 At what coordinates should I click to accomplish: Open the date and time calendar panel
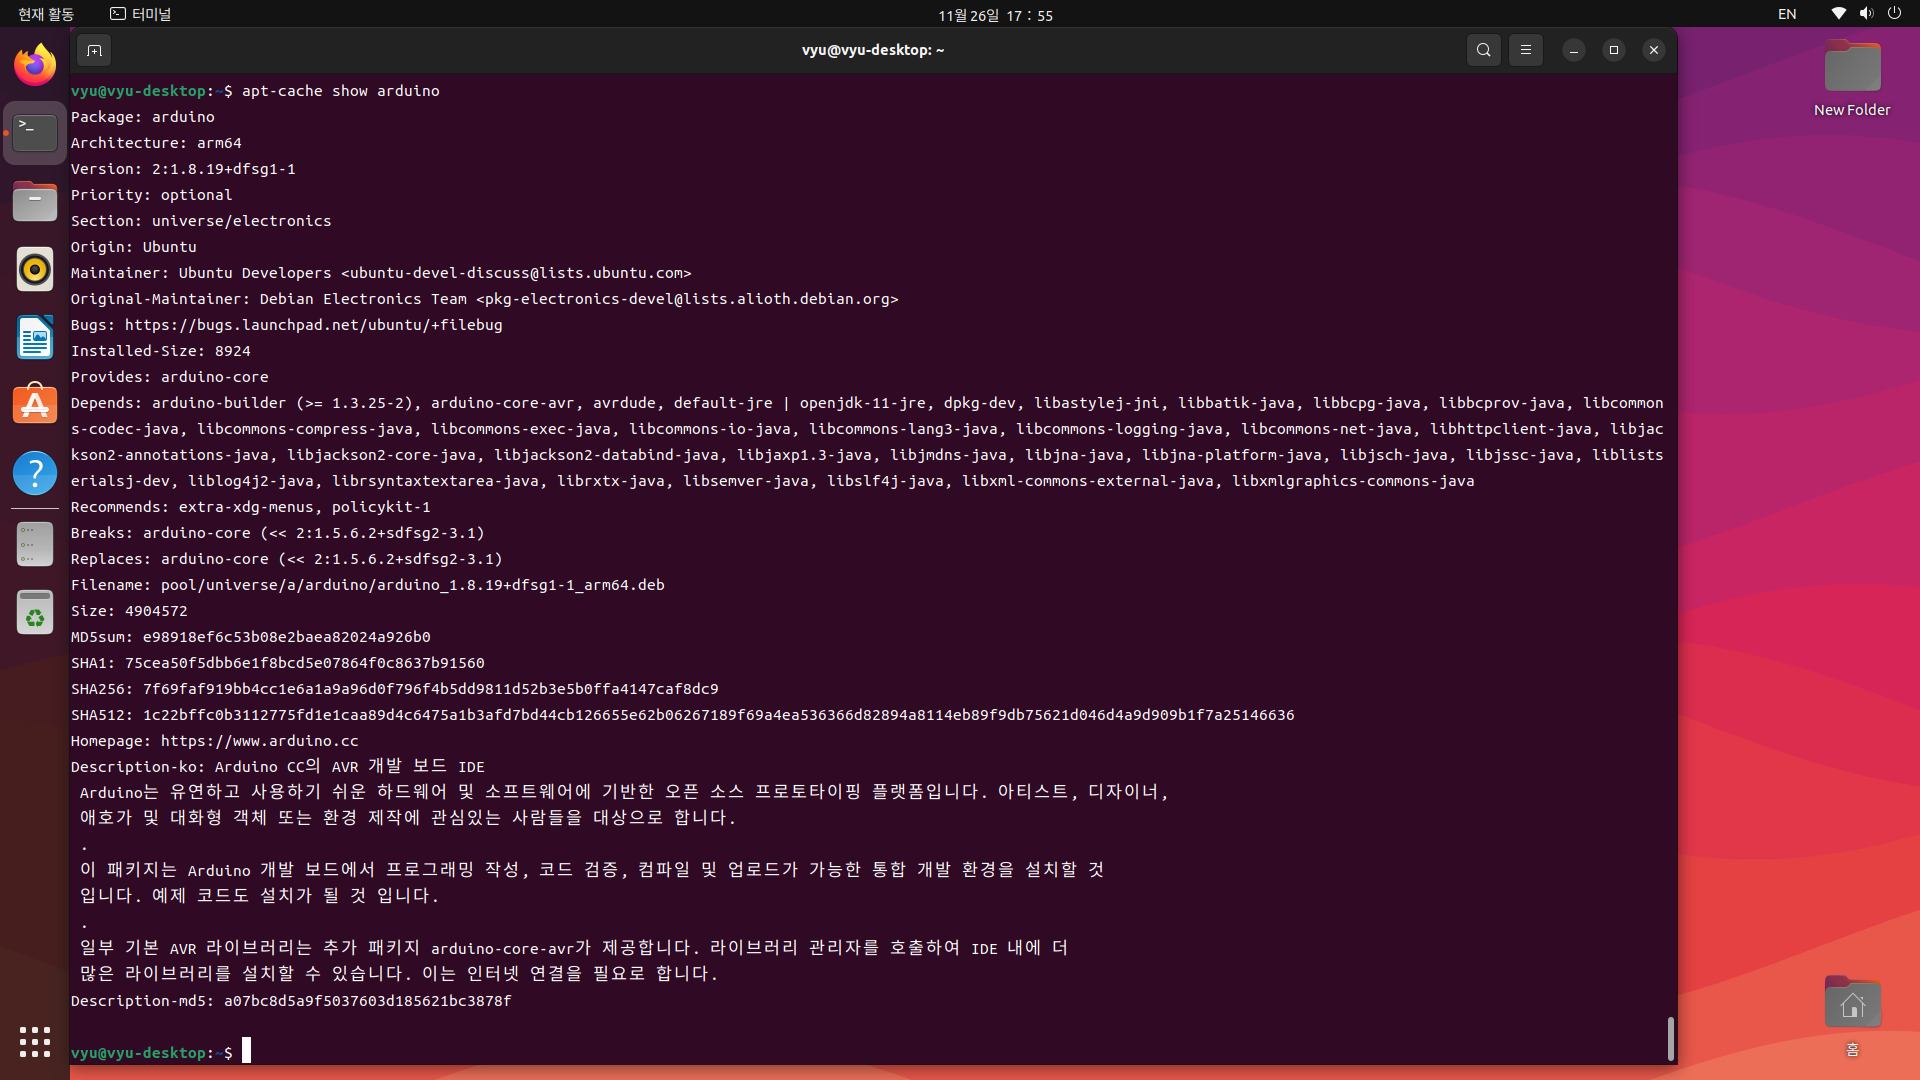pyautogui.click(x=995, y=15)
